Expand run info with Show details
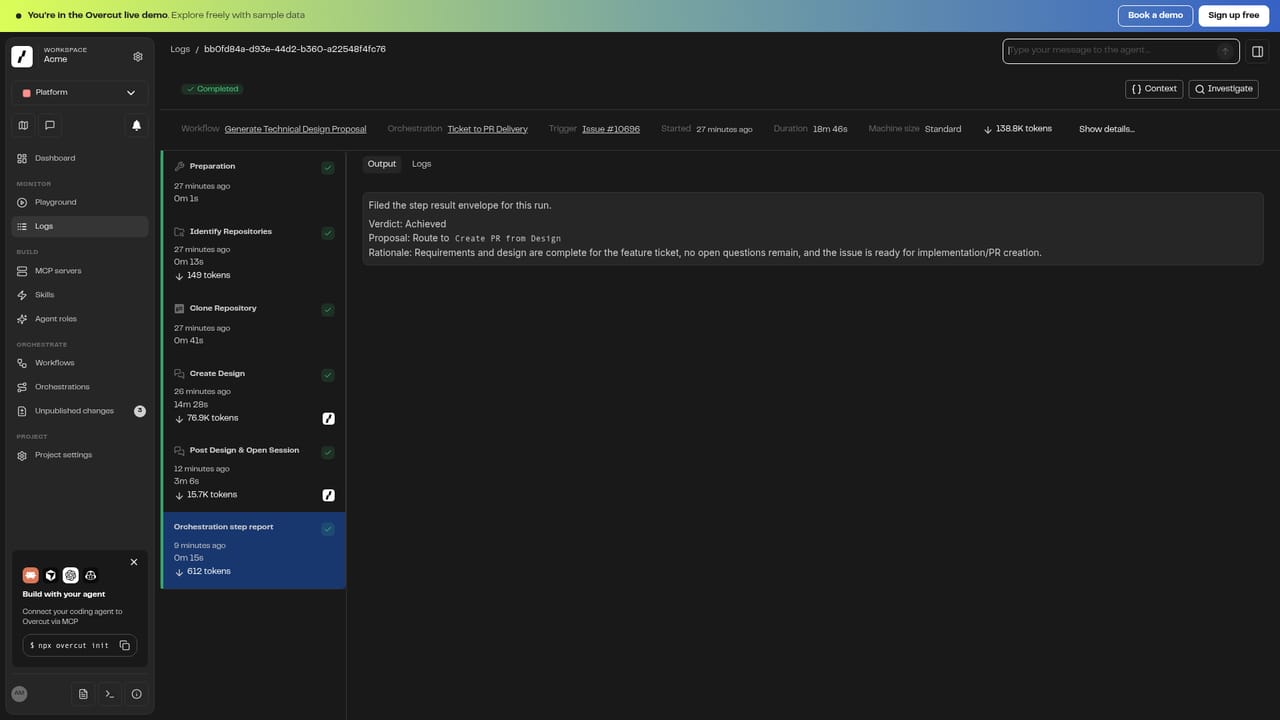The width and height of the screenshot is (1280, 720). tap(1107, 129)
